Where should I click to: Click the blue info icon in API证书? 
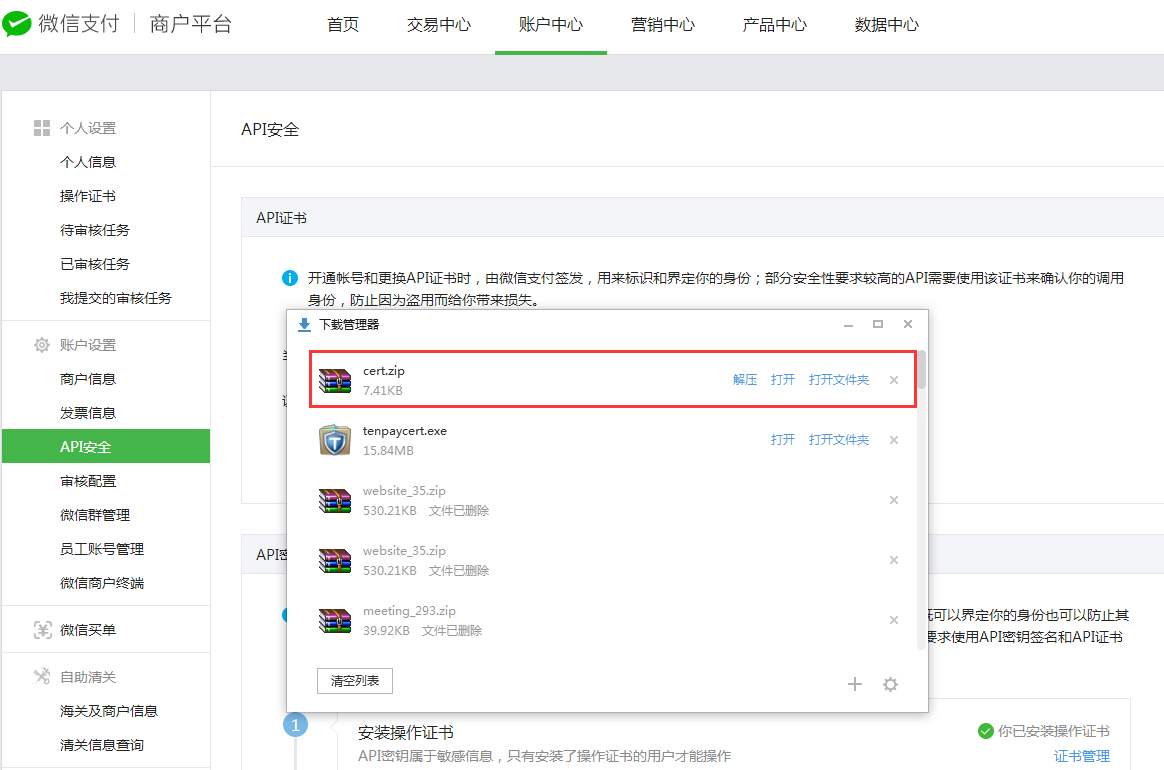click(x=290, y=278)
